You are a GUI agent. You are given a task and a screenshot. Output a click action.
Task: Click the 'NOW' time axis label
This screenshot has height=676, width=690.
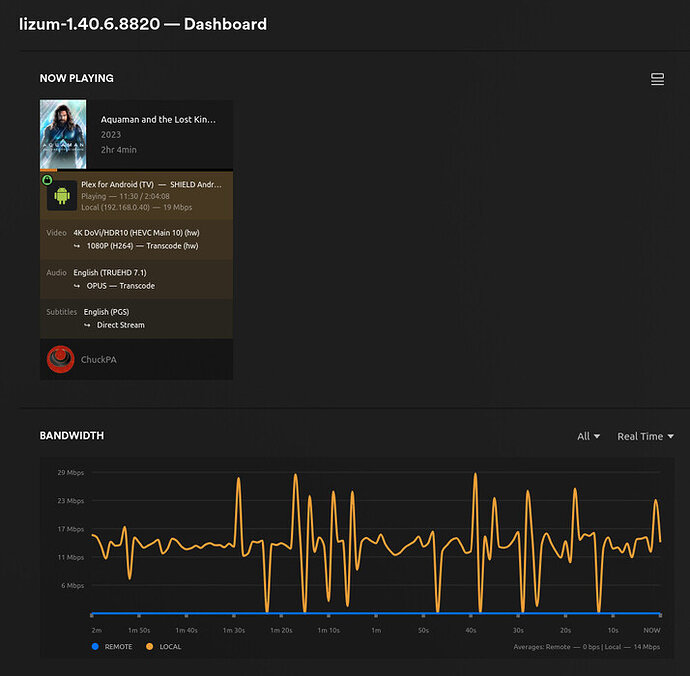pyautogui.click(x=652, y=630)
